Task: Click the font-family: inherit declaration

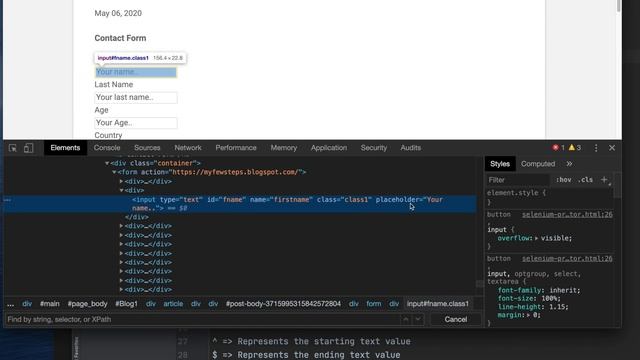Action: tap(539, 290)
